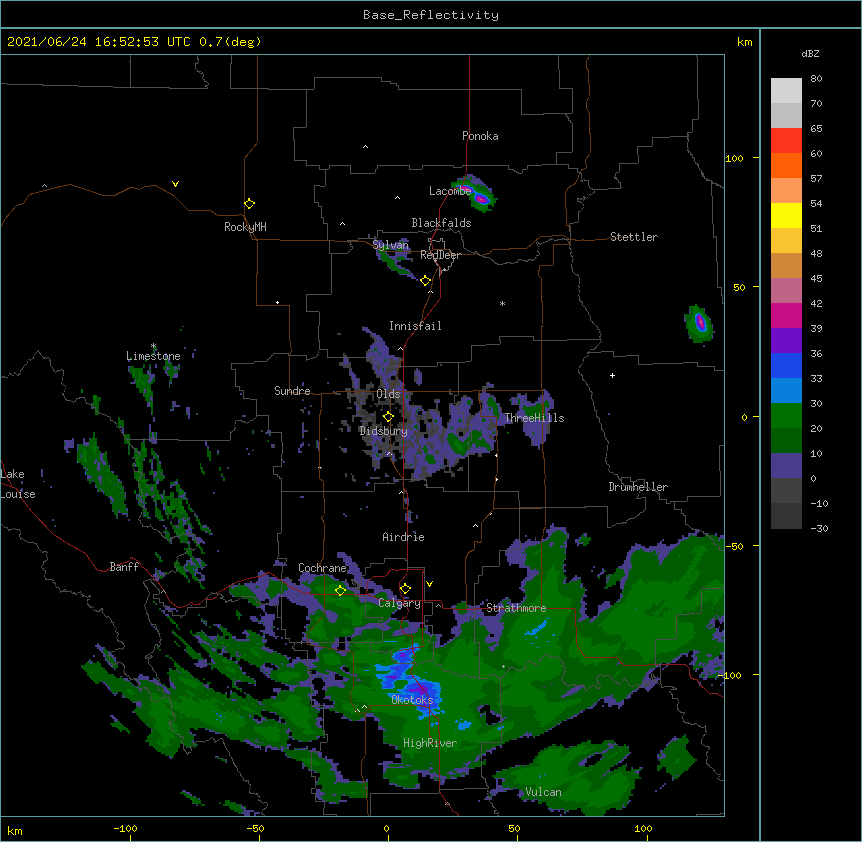Select the yellow diamond marker below Olds
Screen dimensions: 862x842
pos(388,416)
